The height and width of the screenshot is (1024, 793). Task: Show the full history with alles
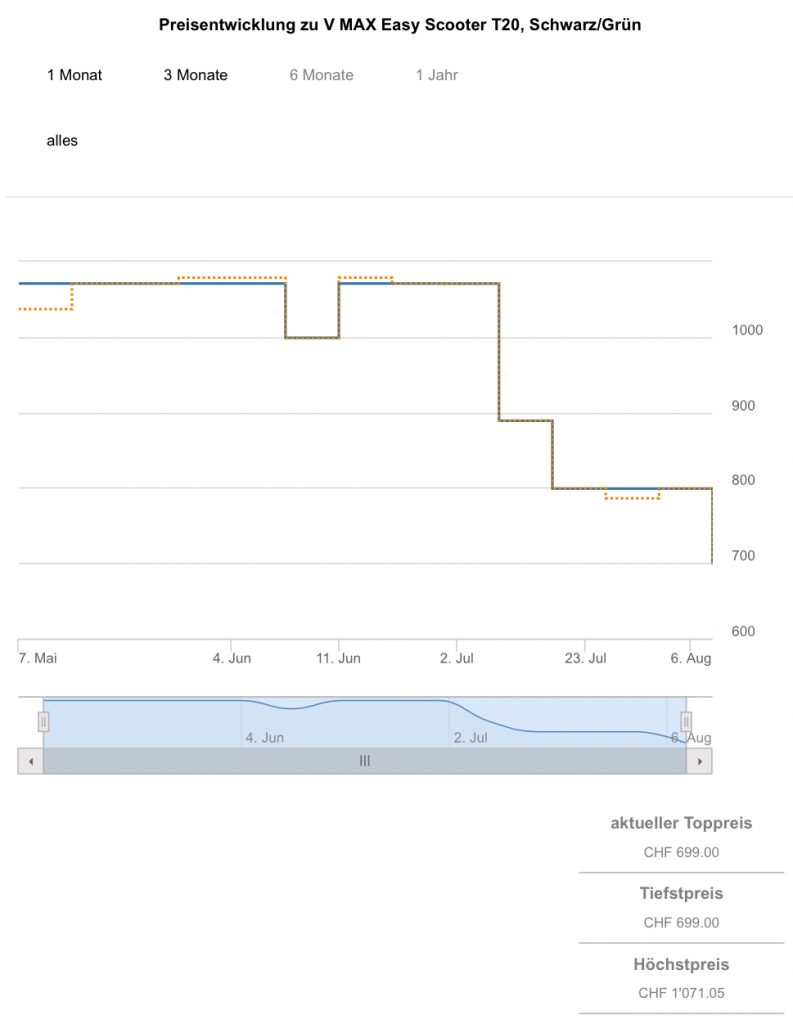[62, 141]
